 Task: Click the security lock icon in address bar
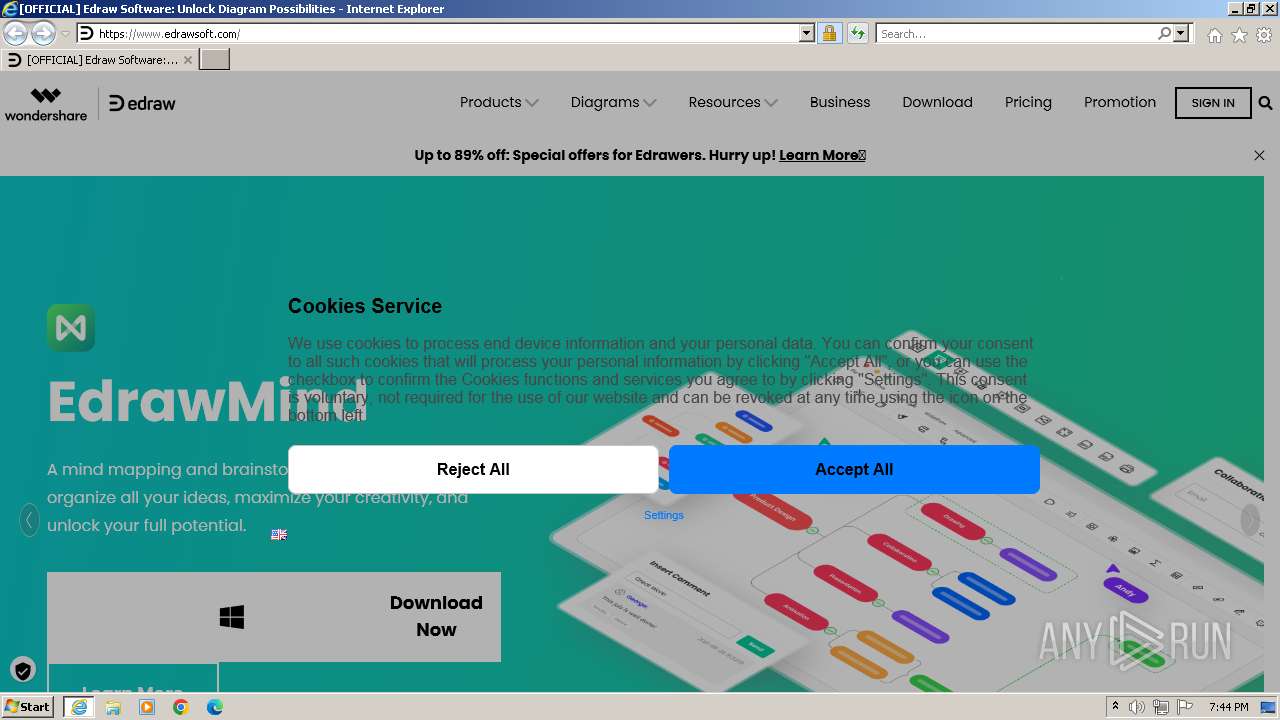click(829, 33)
